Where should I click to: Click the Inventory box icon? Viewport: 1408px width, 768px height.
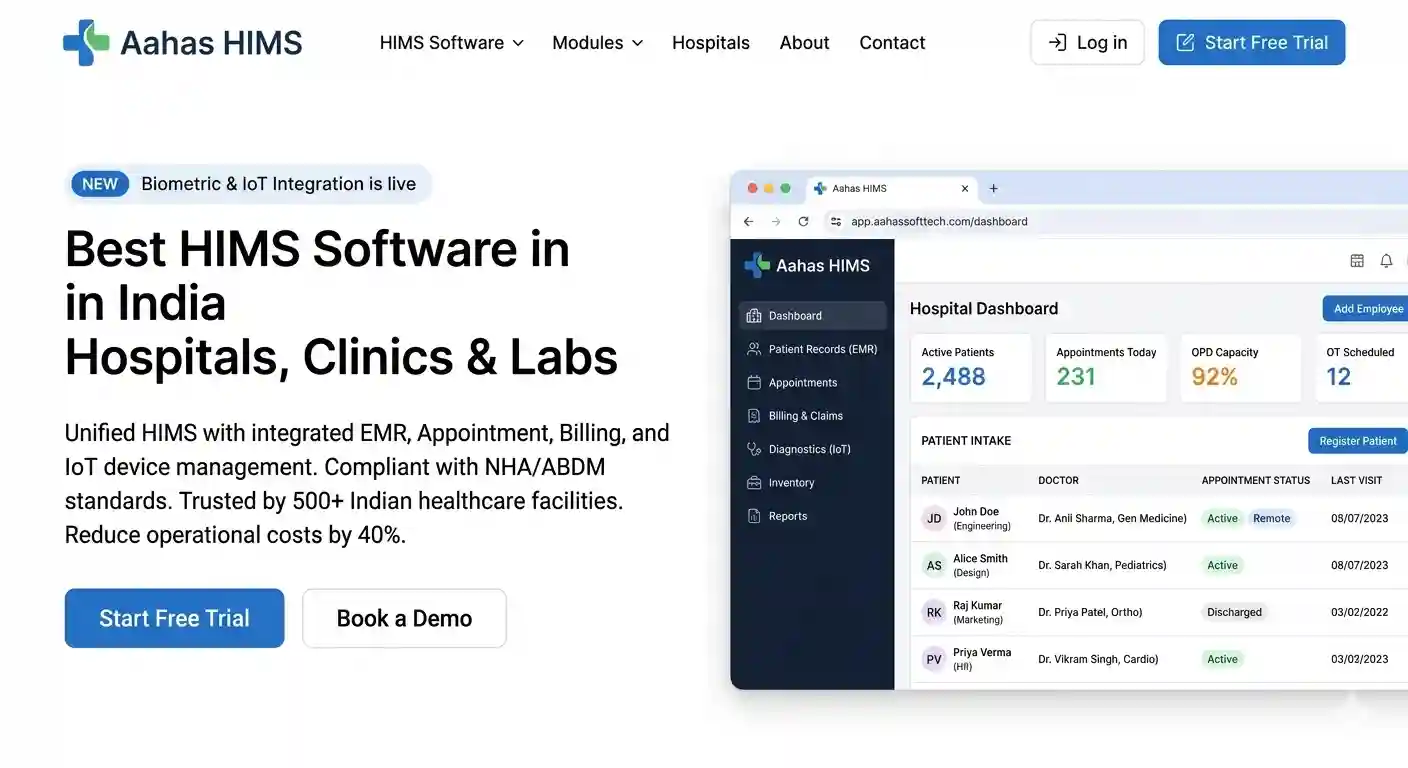tap(754, 483)
